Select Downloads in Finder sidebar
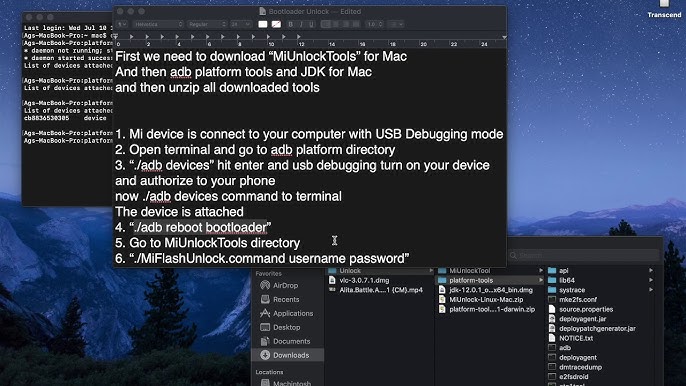 [x=288, y=355]
